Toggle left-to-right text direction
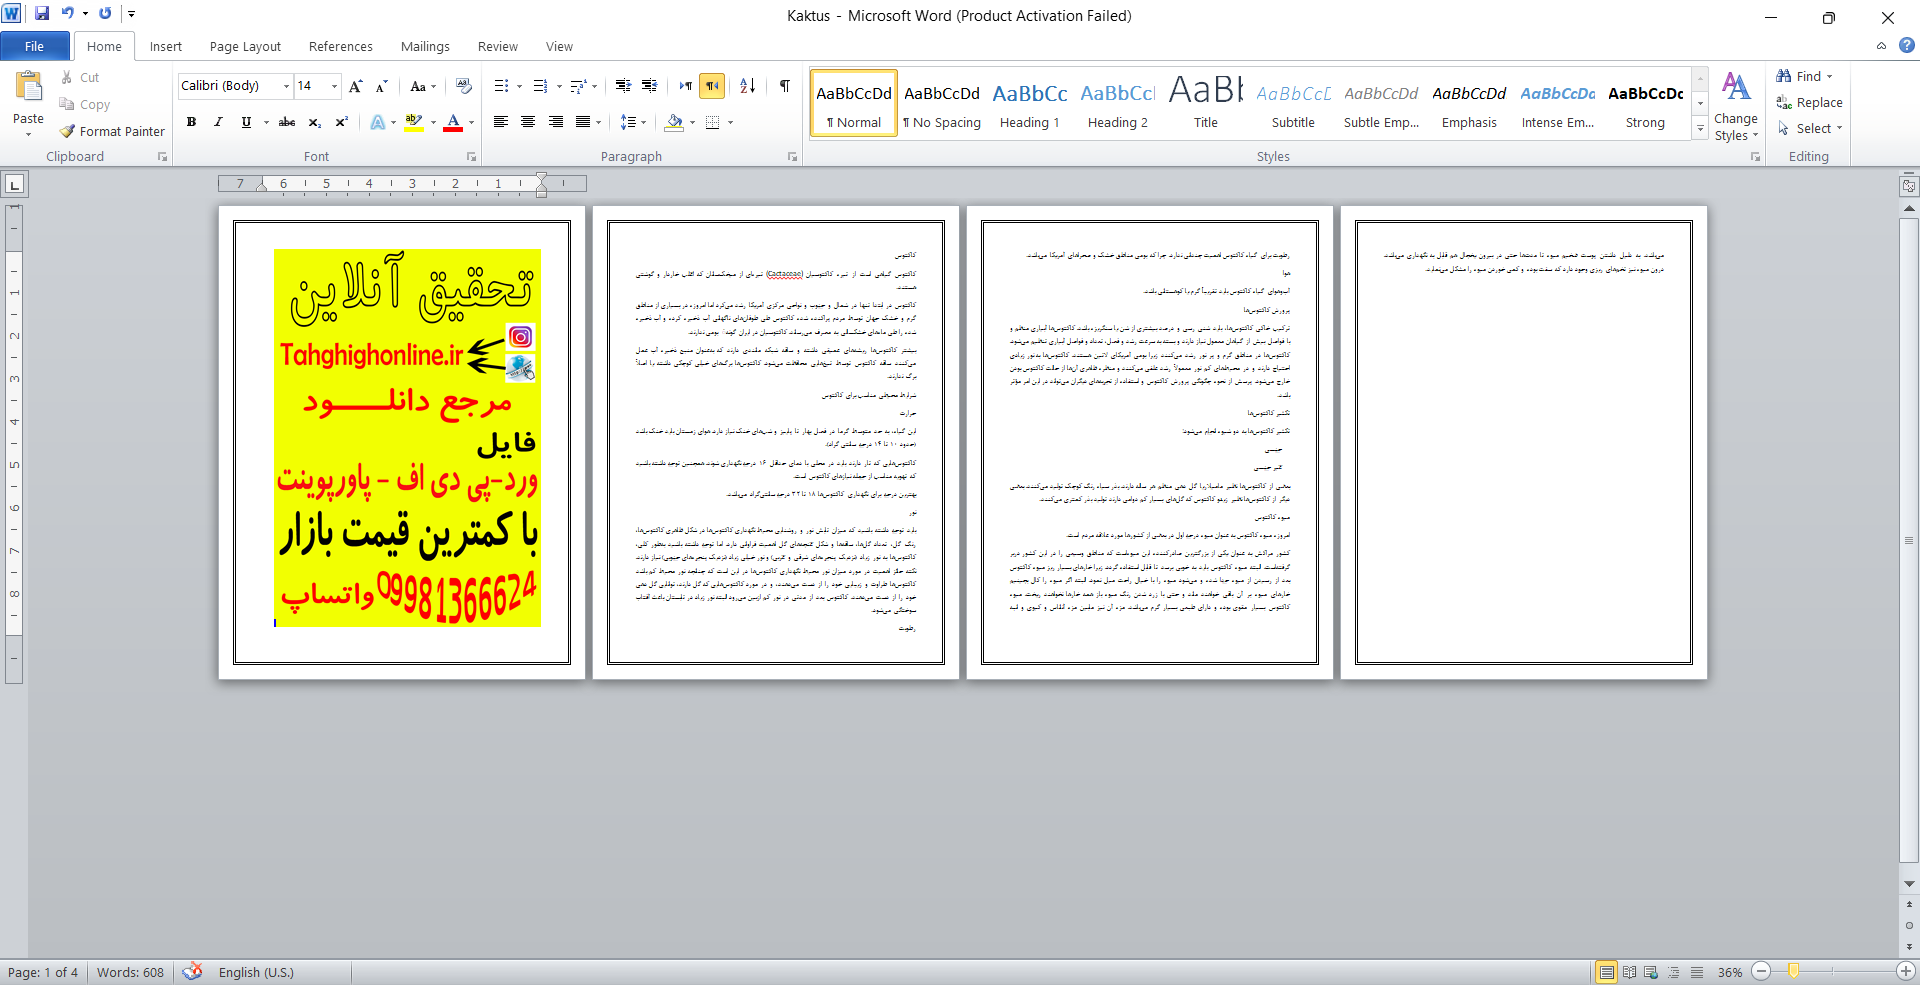The width and height of the screenshot is (1922, 986). tap(686, 86)
